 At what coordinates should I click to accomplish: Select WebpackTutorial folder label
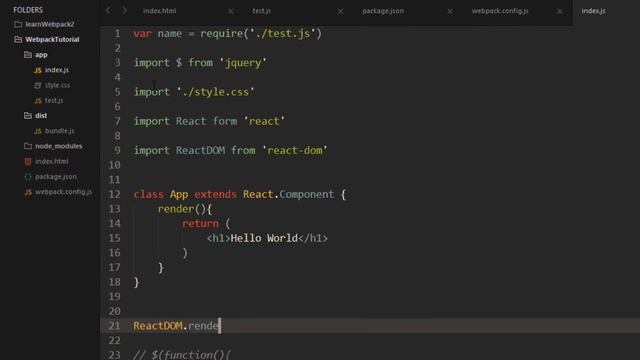point(52,39)
